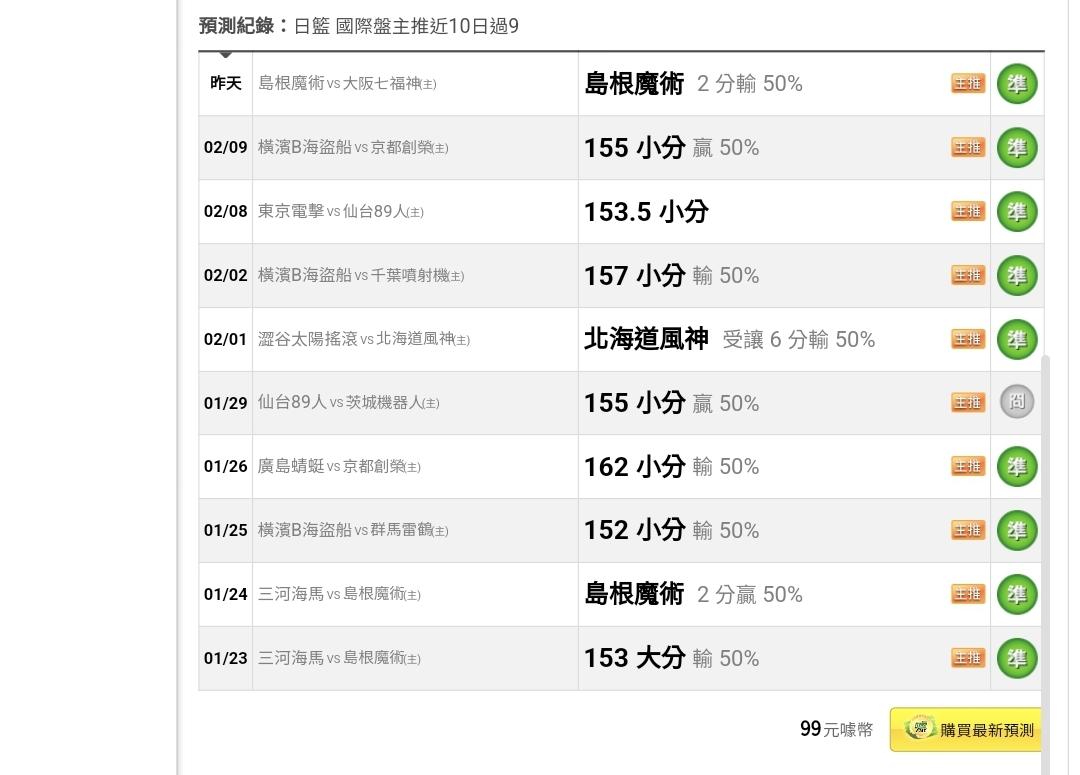Open 廣島蜻蜓 vs 京都創榮 matchup
1080x775 pixels.
(339, 466)
